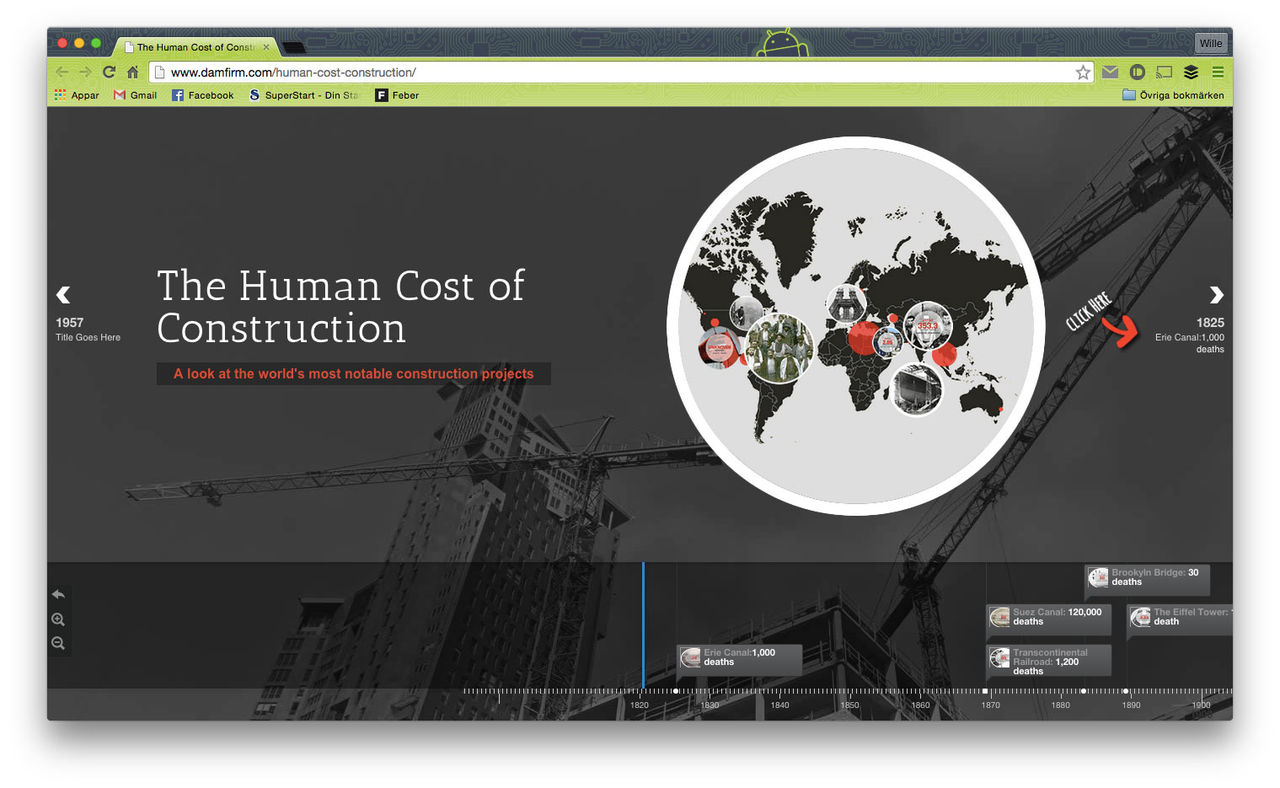
Task: Select Erie Canal timeline marker
Action: tap(740, 658)
